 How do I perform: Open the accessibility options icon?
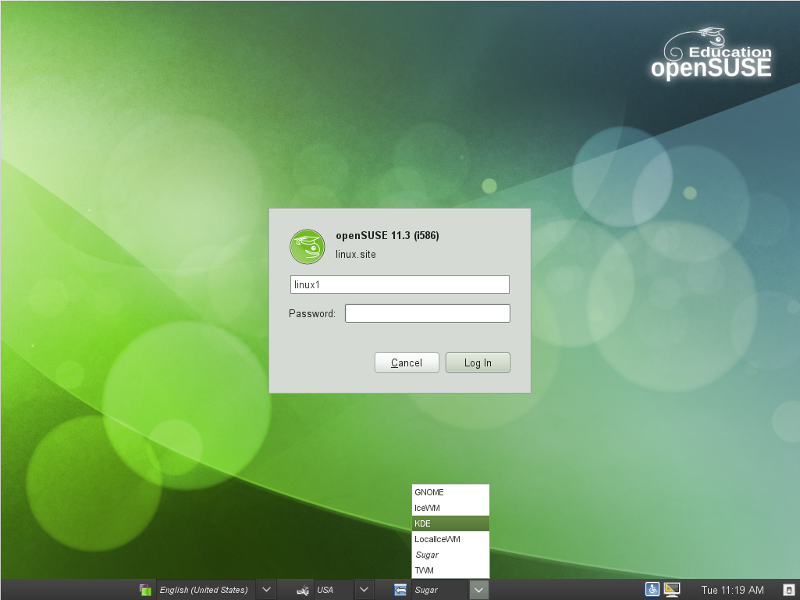tap(652, 590)
